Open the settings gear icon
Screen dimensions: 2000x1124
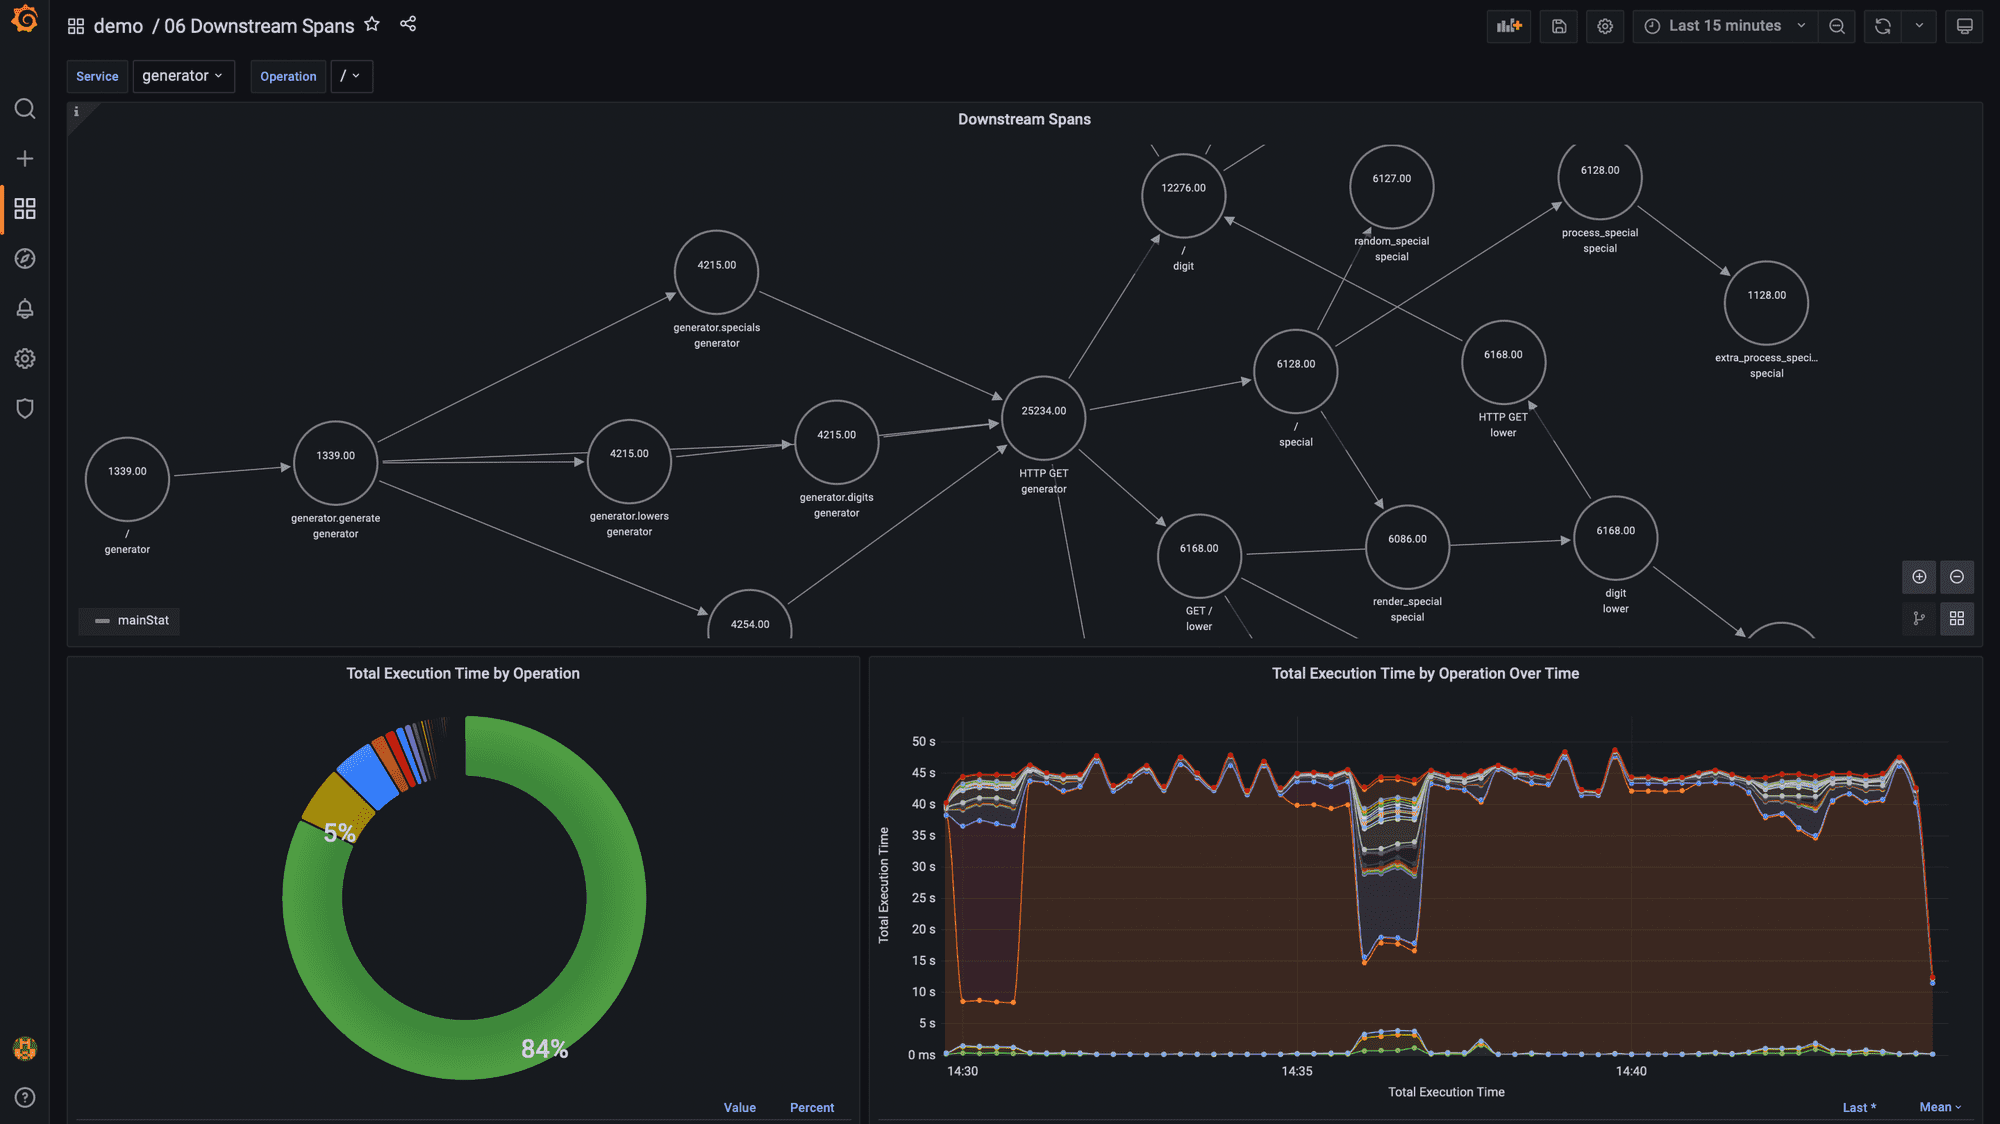(1603, 25)
